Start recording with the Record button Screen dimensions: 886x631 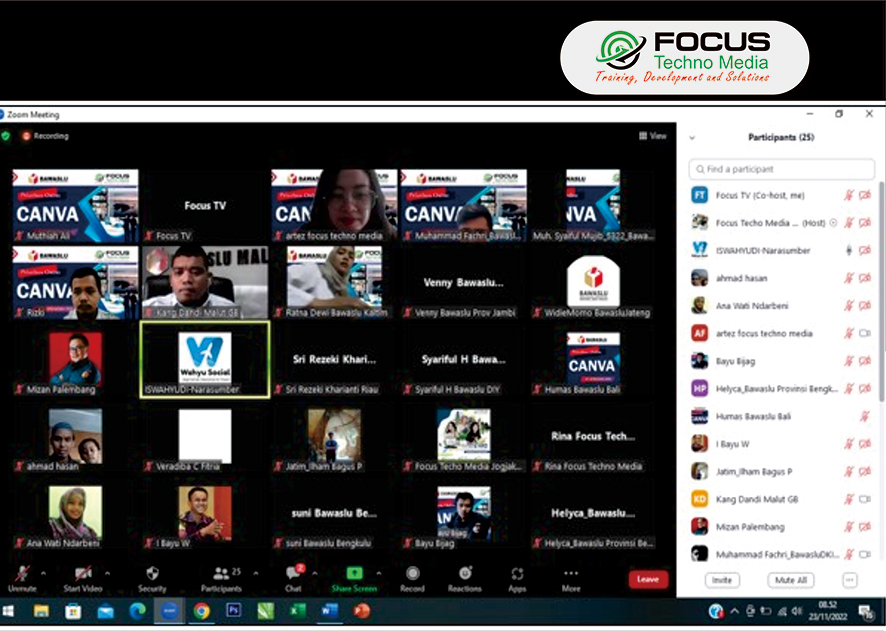pyautogui.click(x=412, y=577)
